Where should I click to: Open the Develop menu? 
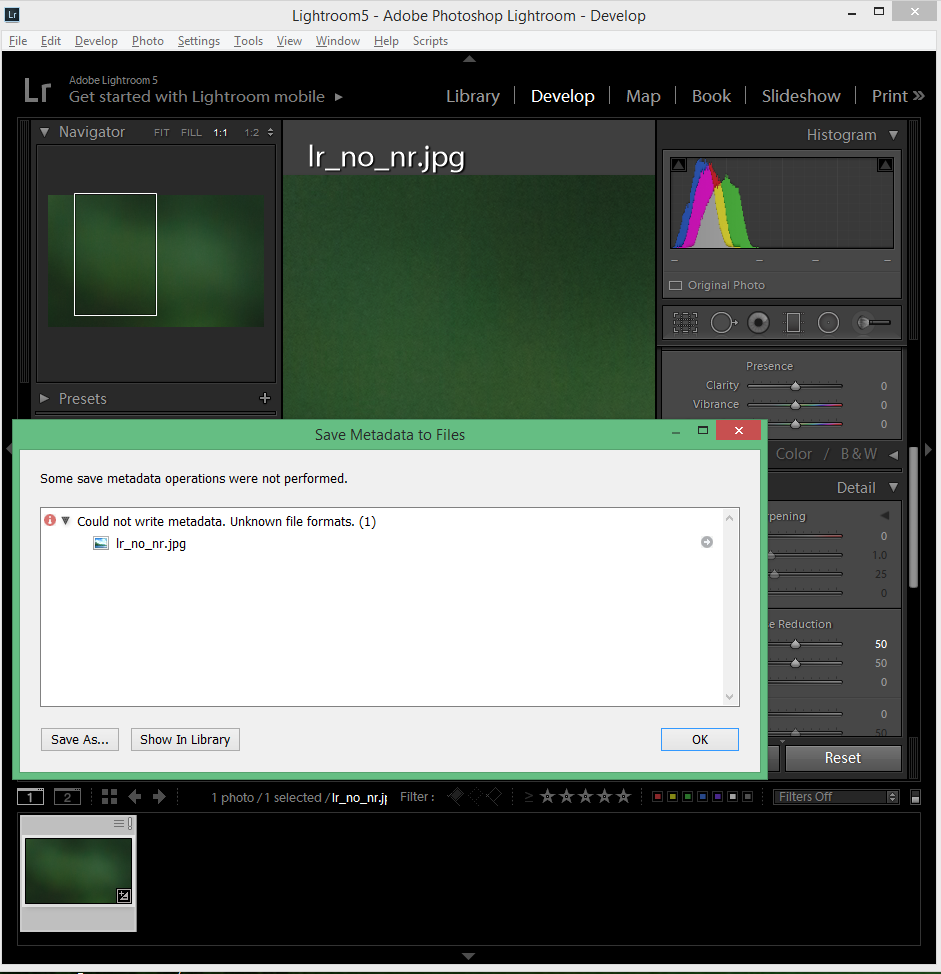(96, 41)
